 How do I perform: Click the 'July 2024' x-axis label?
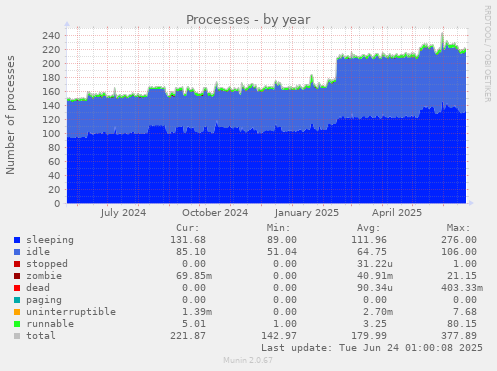pyautogui.click(x=123, y=213)
